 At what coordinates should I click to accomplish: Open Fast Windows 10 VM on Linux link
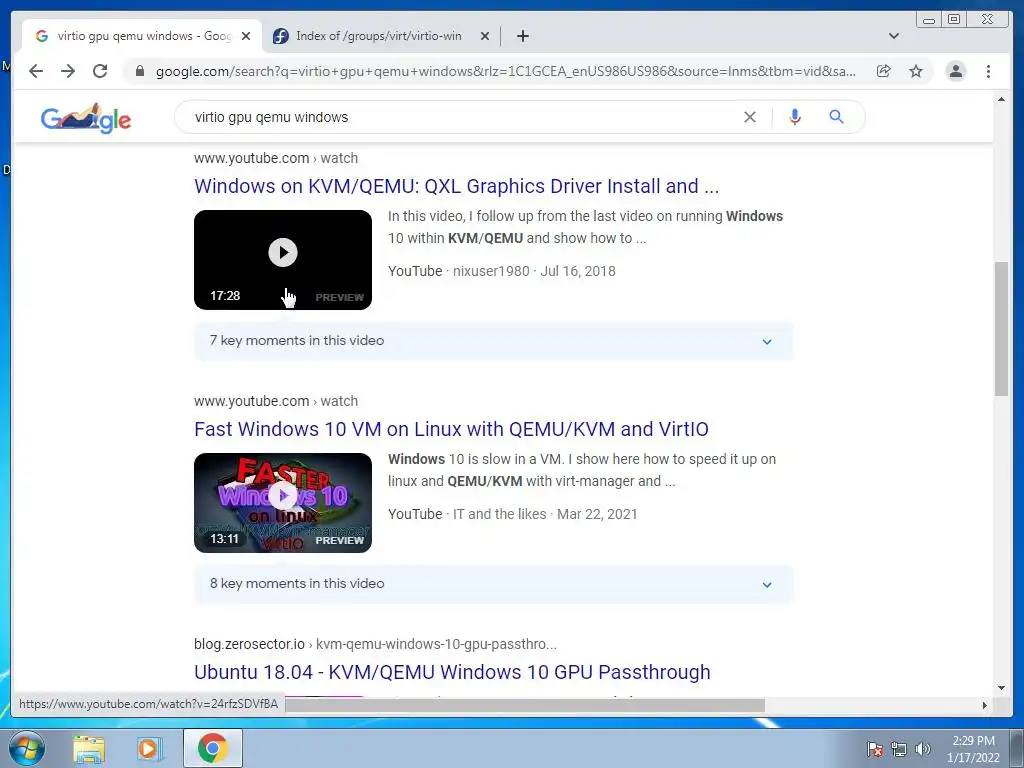point(451,429)
